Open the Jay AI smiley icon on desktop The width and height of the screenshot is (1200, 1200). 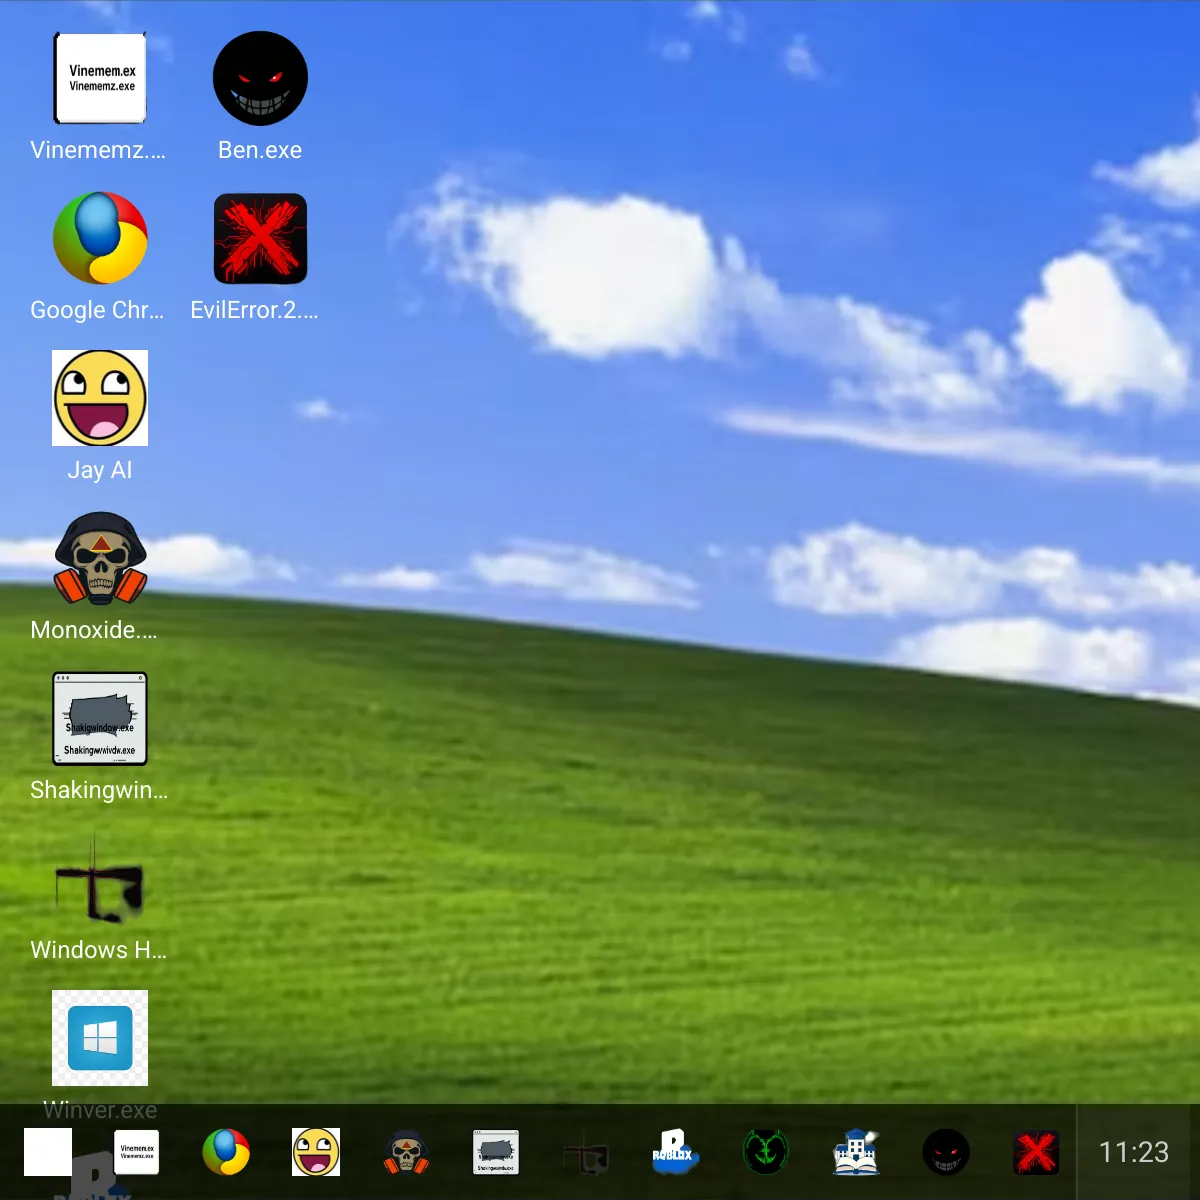pos(100,398)
